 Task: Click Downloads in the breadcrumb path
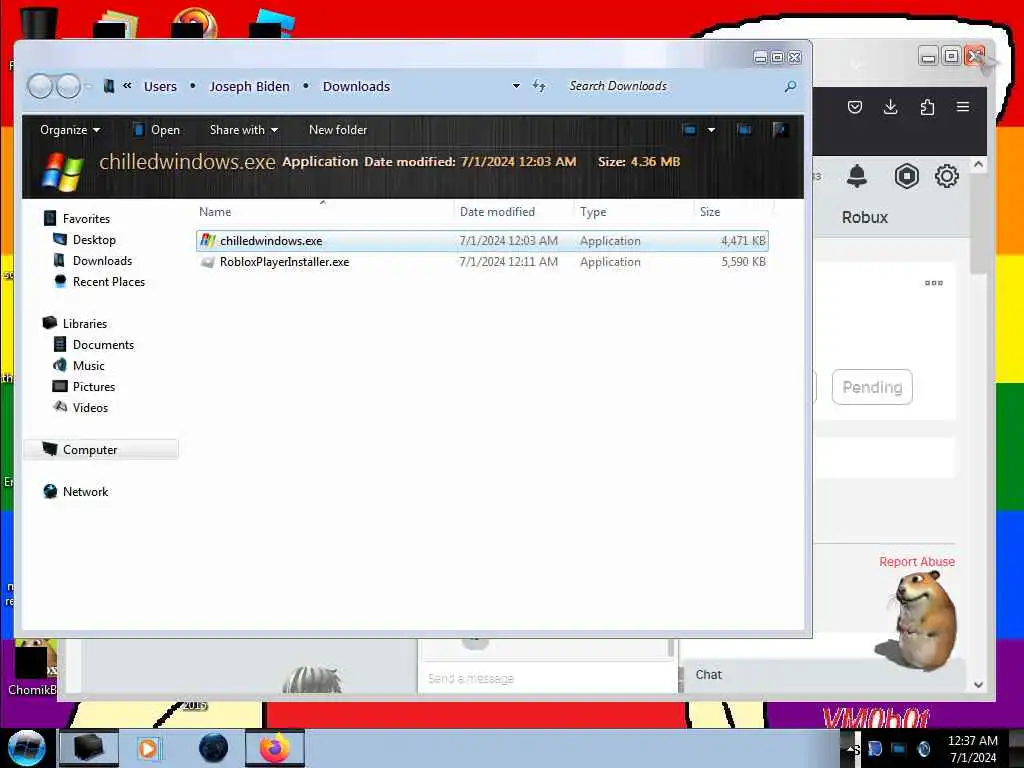(356, 86)
